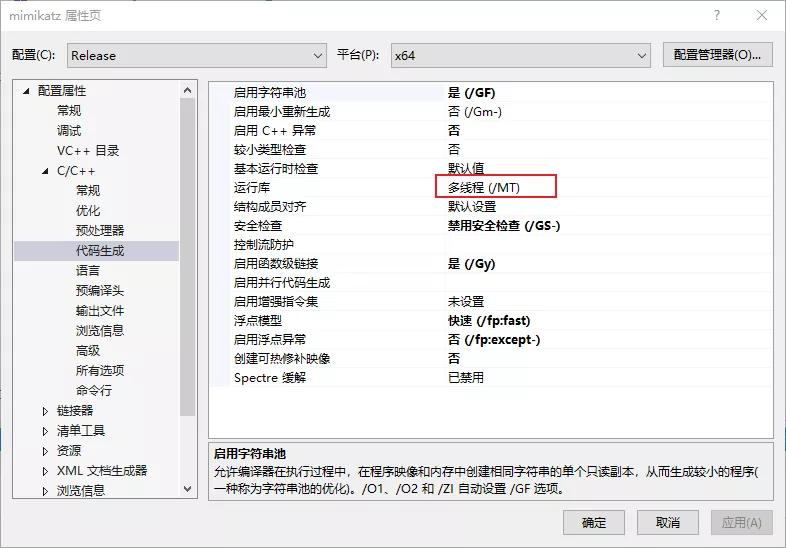Image resolution: width=786 pixels, height=548 pixels.
Task: Close the mimikatz 属性页 dialog
Action: click(x=762, y=16)
